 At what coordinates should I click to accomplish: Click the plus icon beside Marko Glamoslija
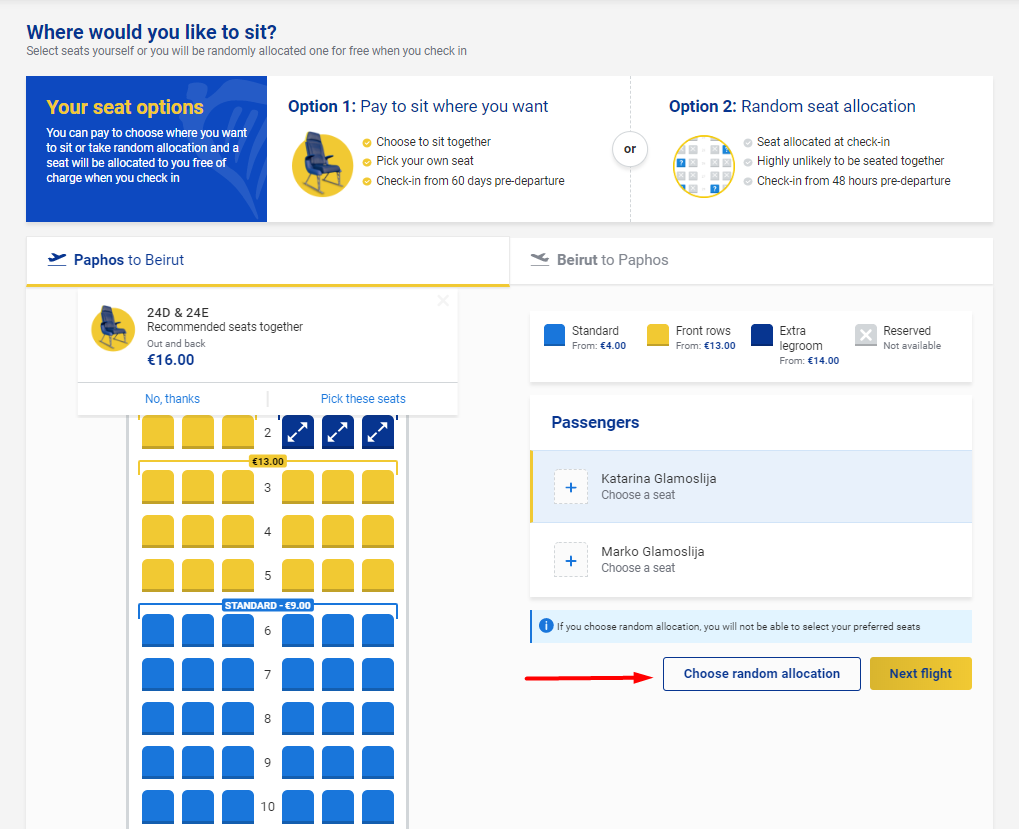571,560
